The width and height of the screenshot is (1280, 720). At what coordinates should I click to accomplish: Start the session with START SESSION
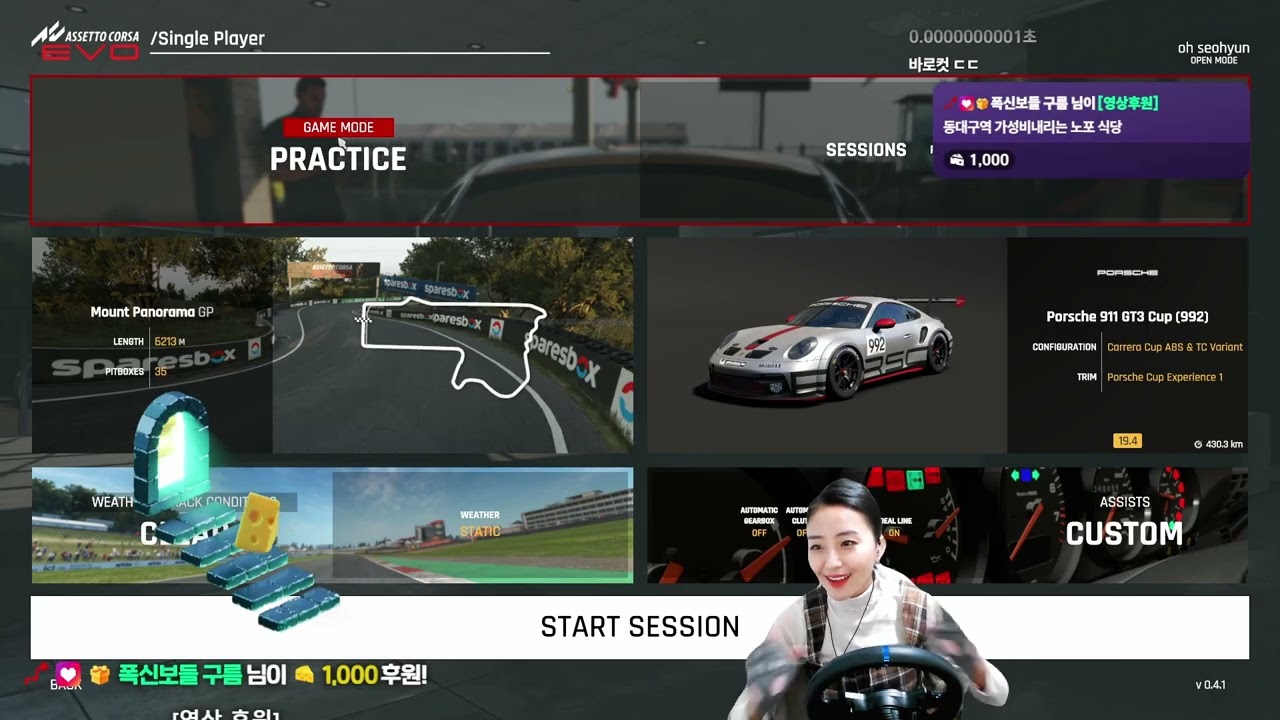point(640,627)
